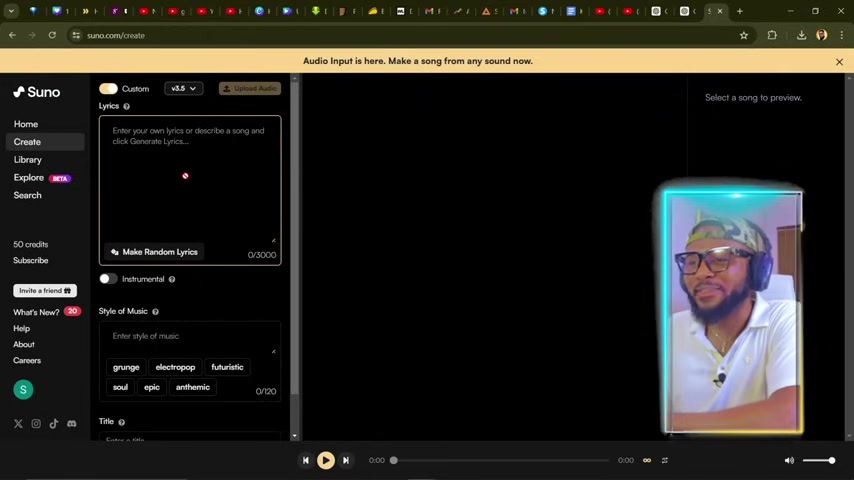Screen dimensions: 854x480
Task: Expand the browser tab search chevron
Action: pos(11,11)
